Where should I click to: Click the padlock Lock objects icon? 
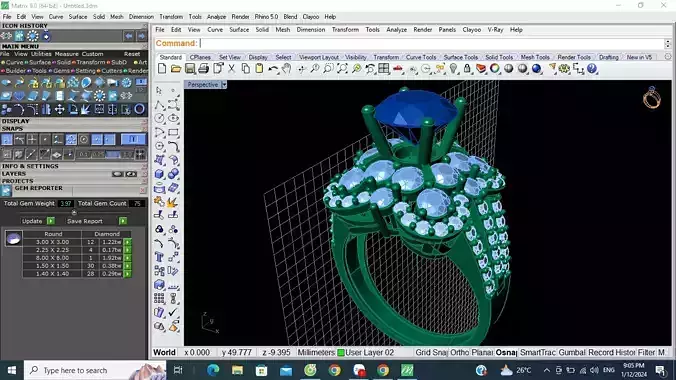click(x=467, y=69)
